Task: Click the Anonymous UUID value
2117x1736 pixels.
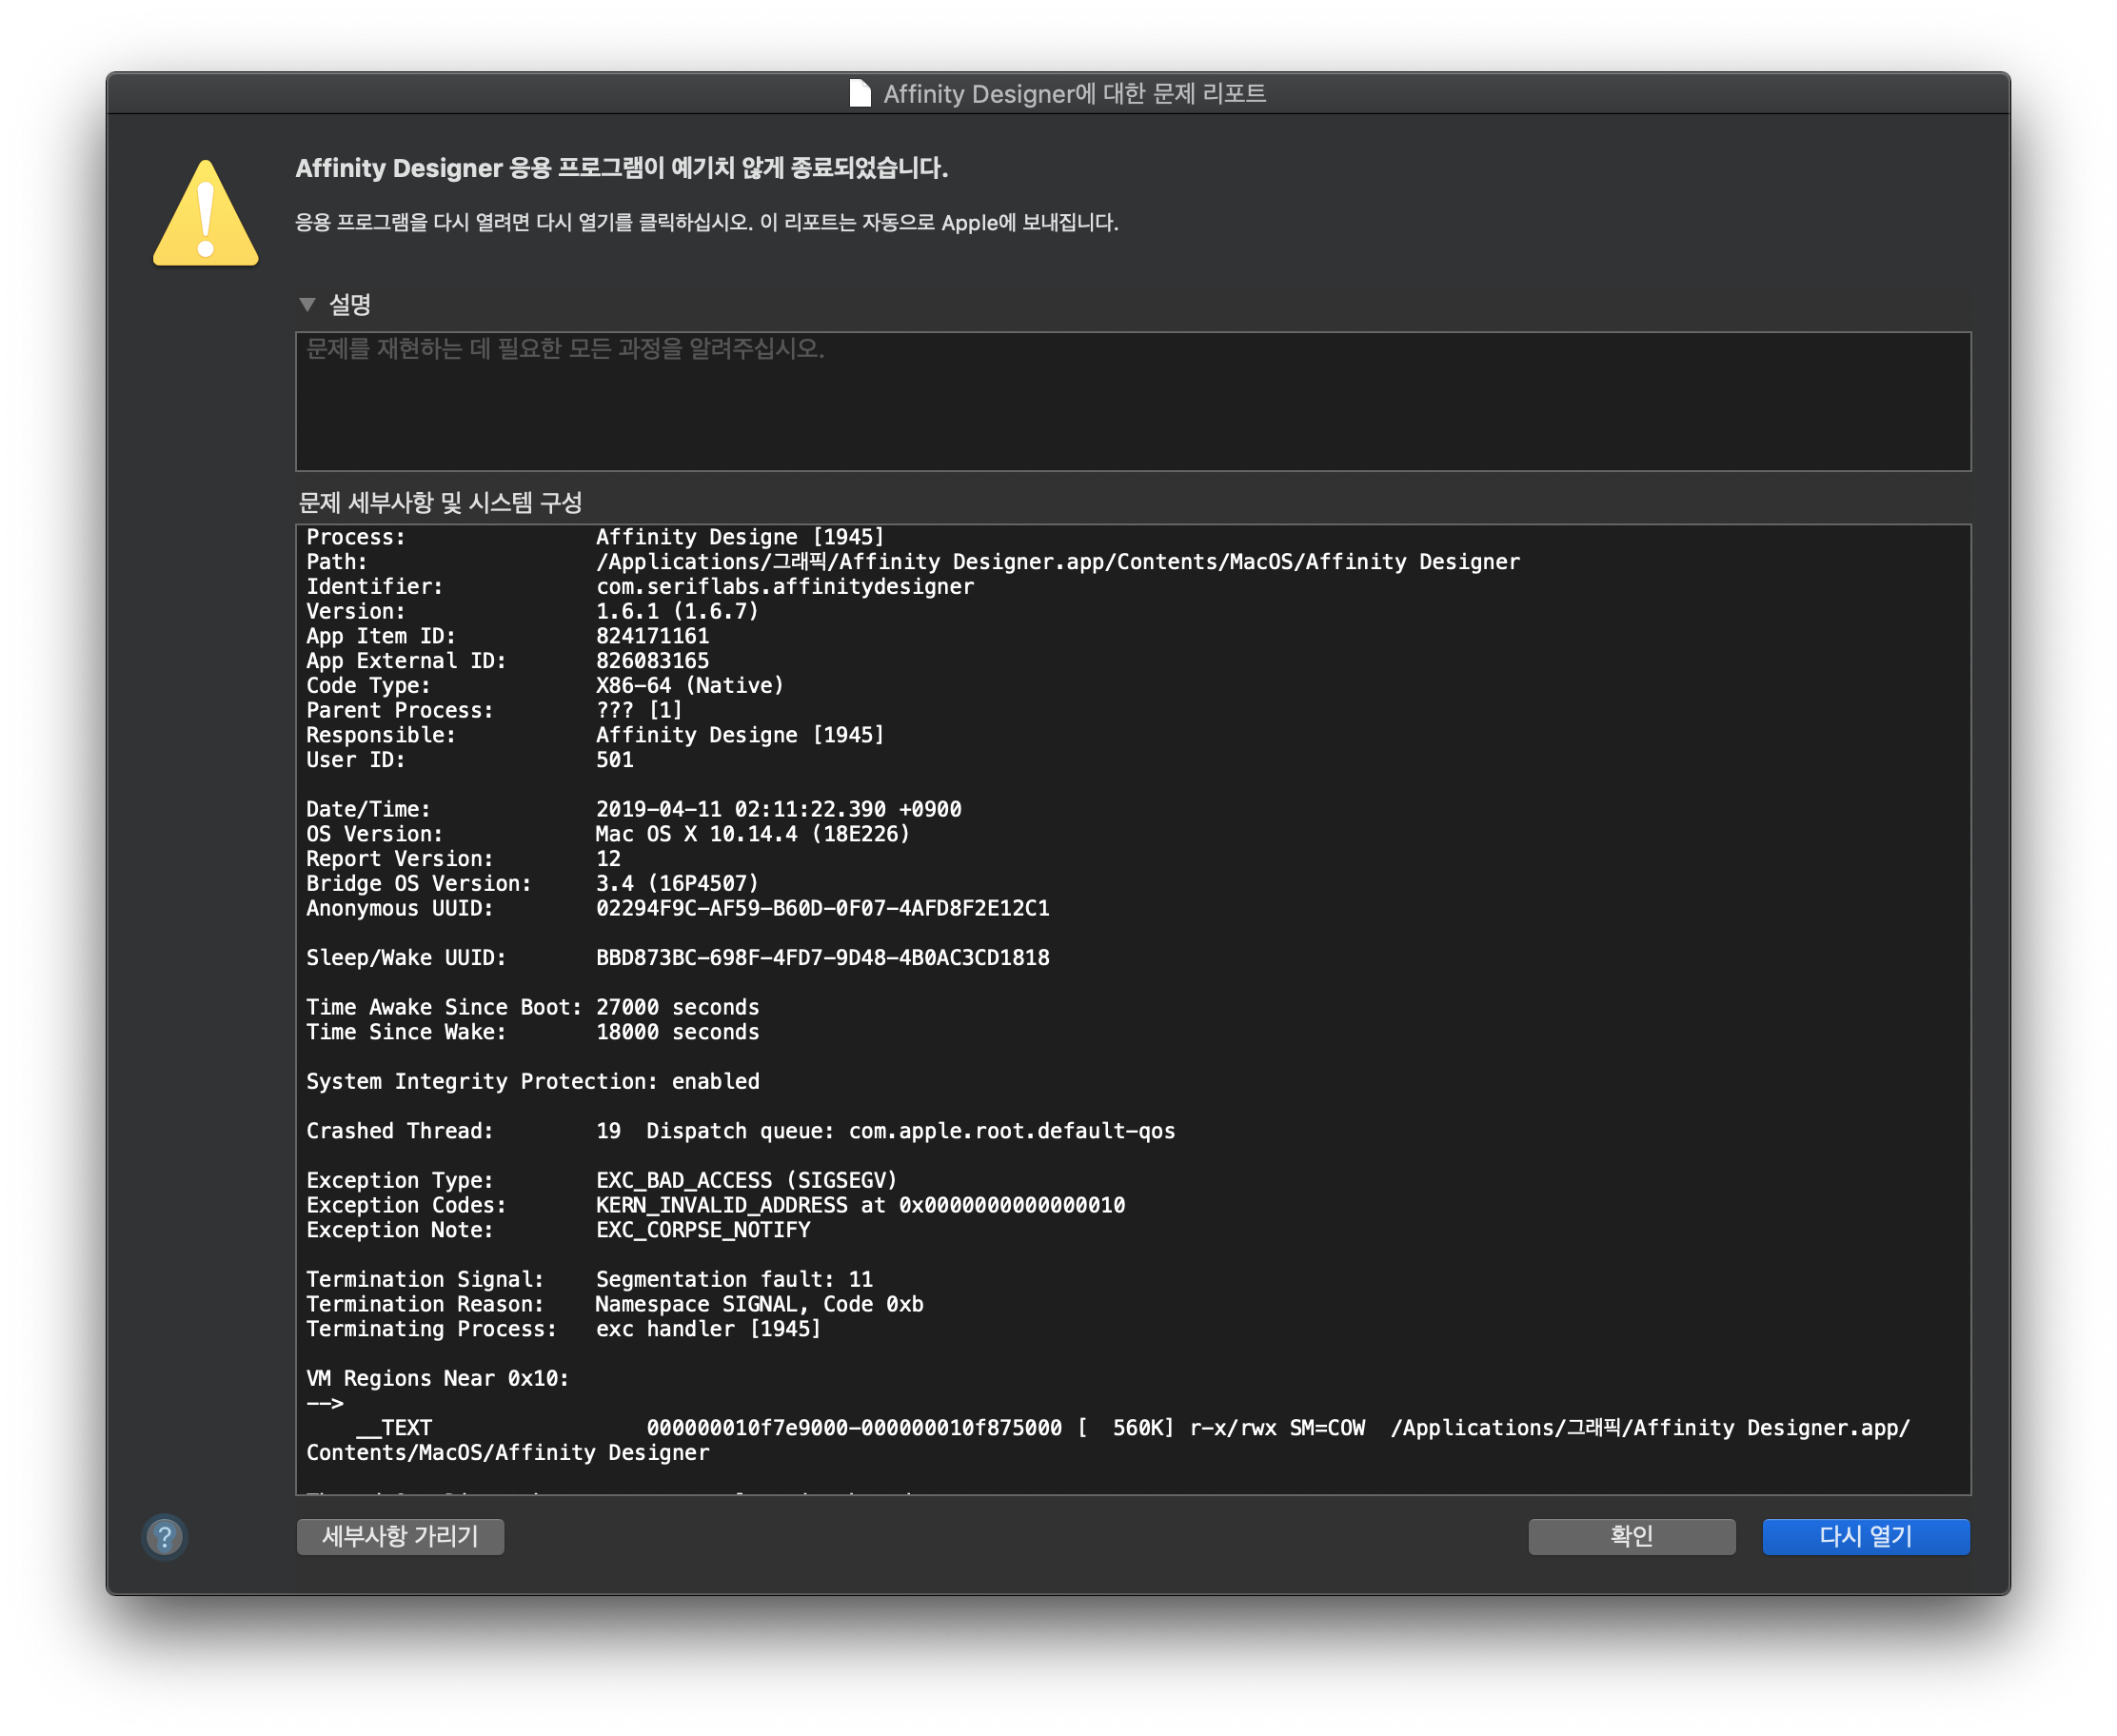Action: (x=823, y=909)
